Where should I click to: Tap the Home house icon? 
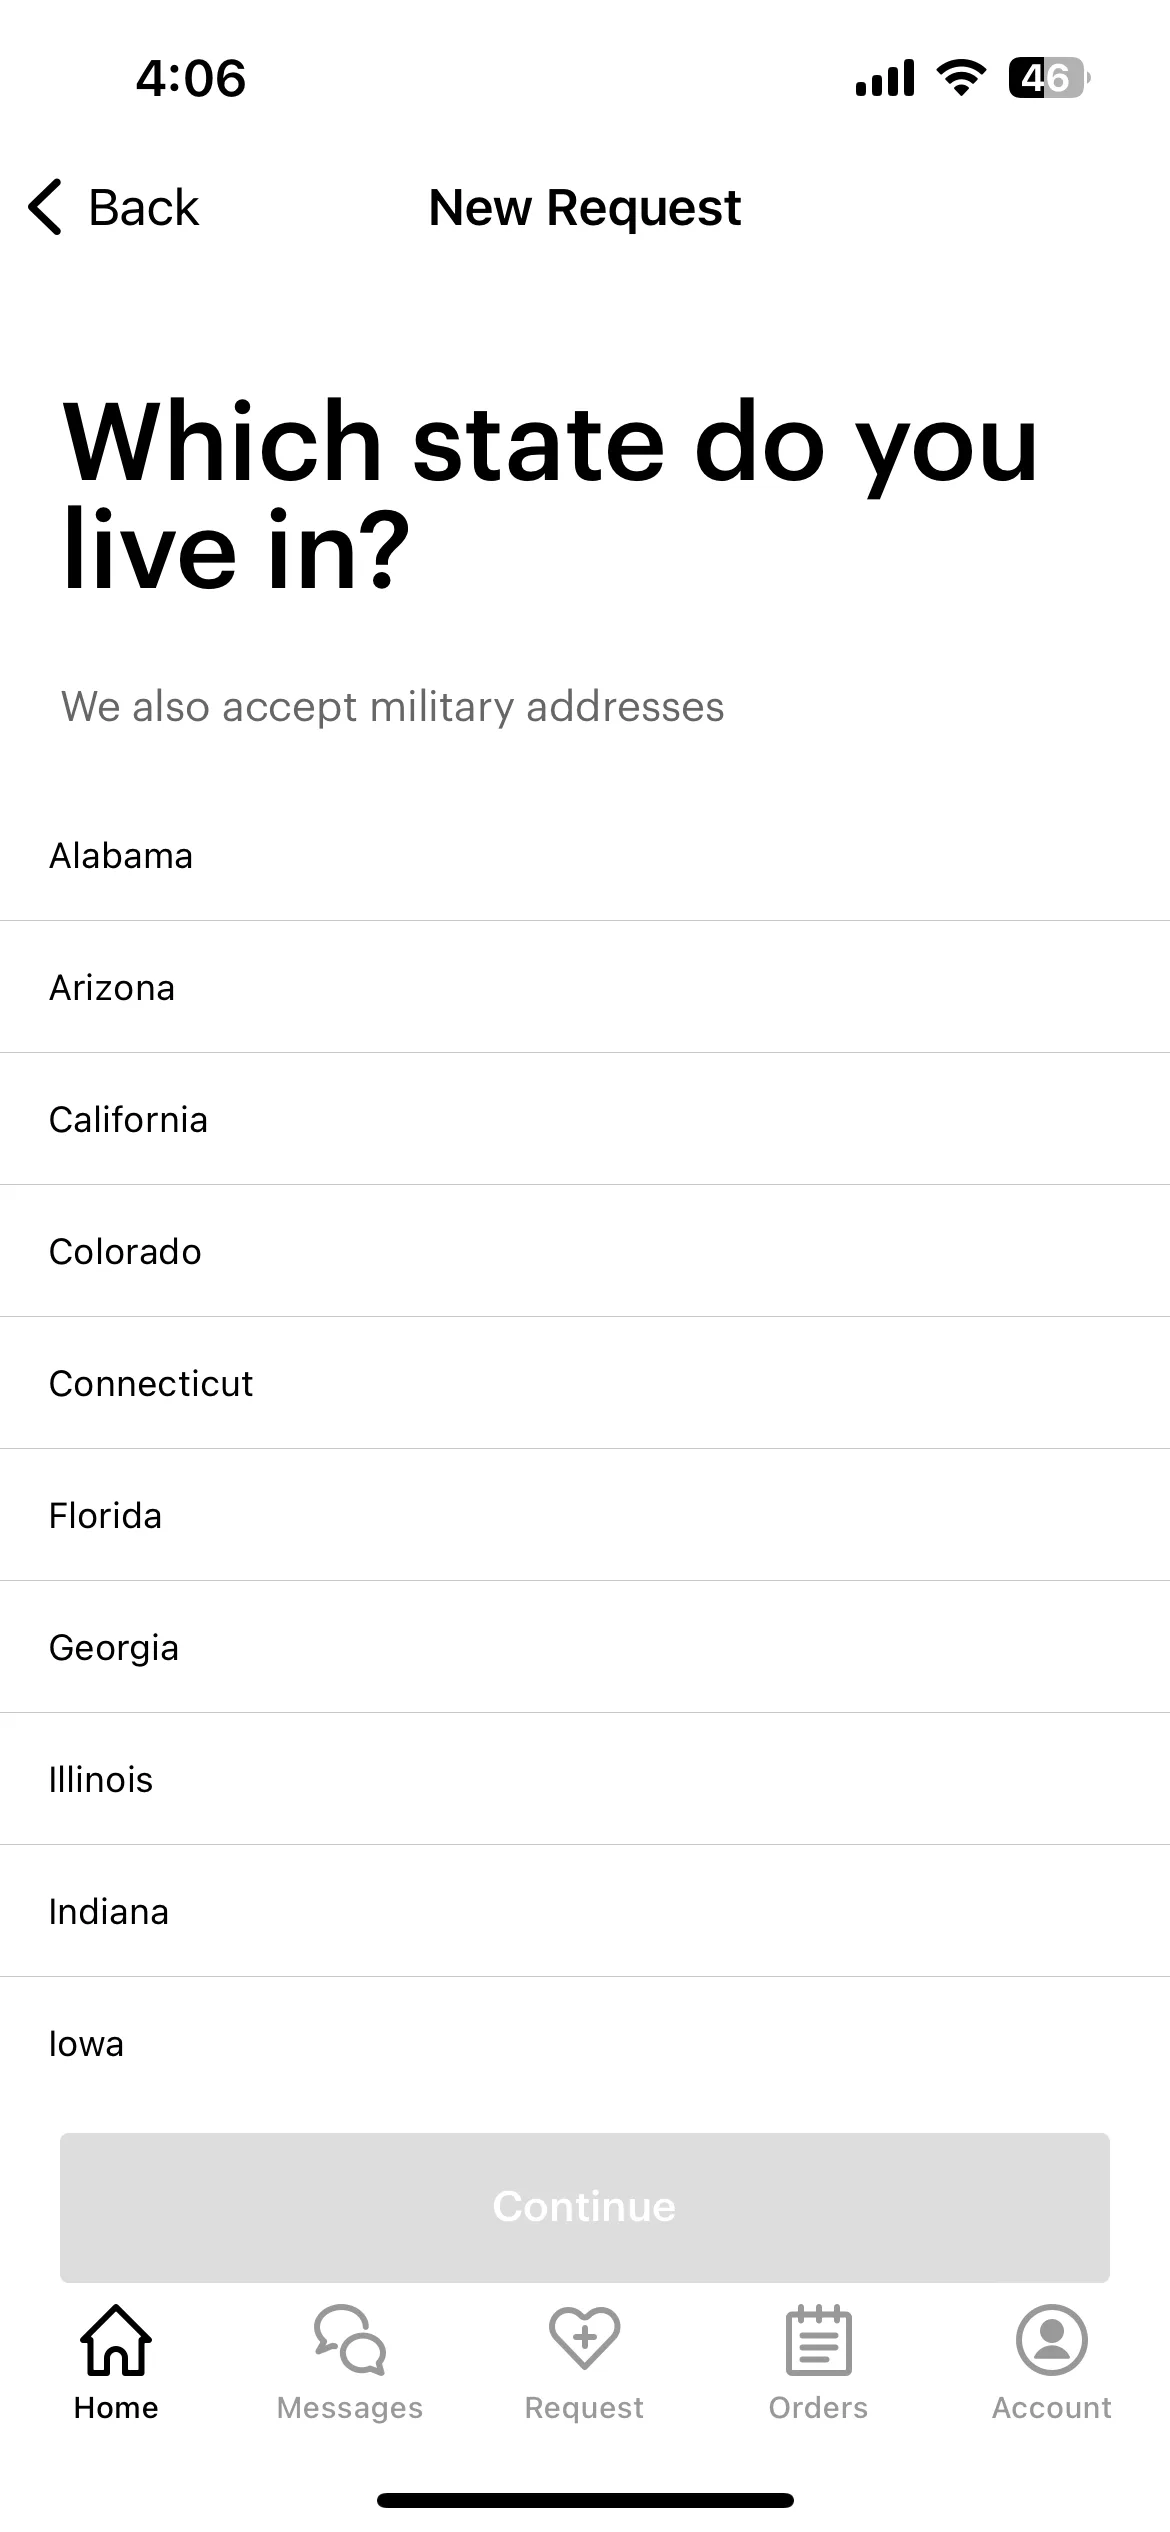point(116,2340)
